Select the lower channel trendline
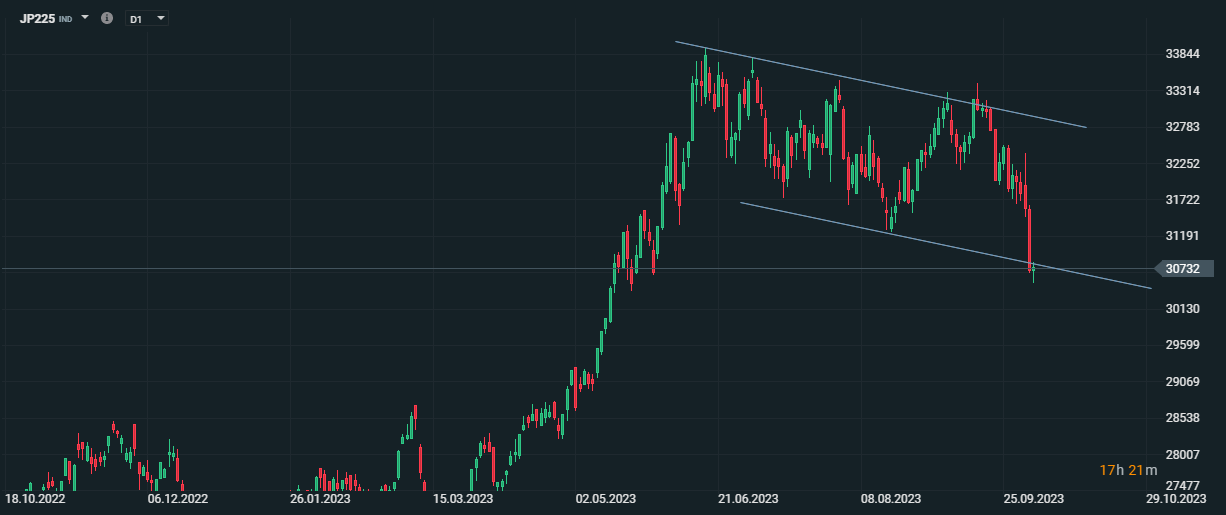1226x515 pixels. click(945, 245)
